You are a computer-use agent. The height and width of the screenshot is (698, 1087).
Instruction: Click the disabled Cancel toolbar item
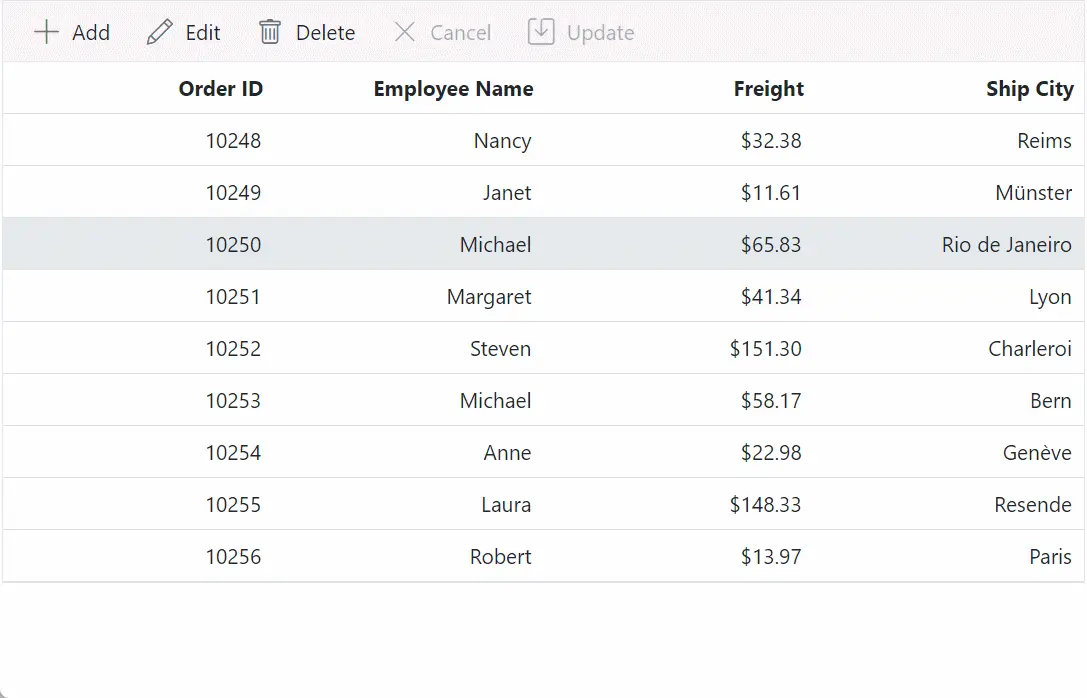[442, 32]
